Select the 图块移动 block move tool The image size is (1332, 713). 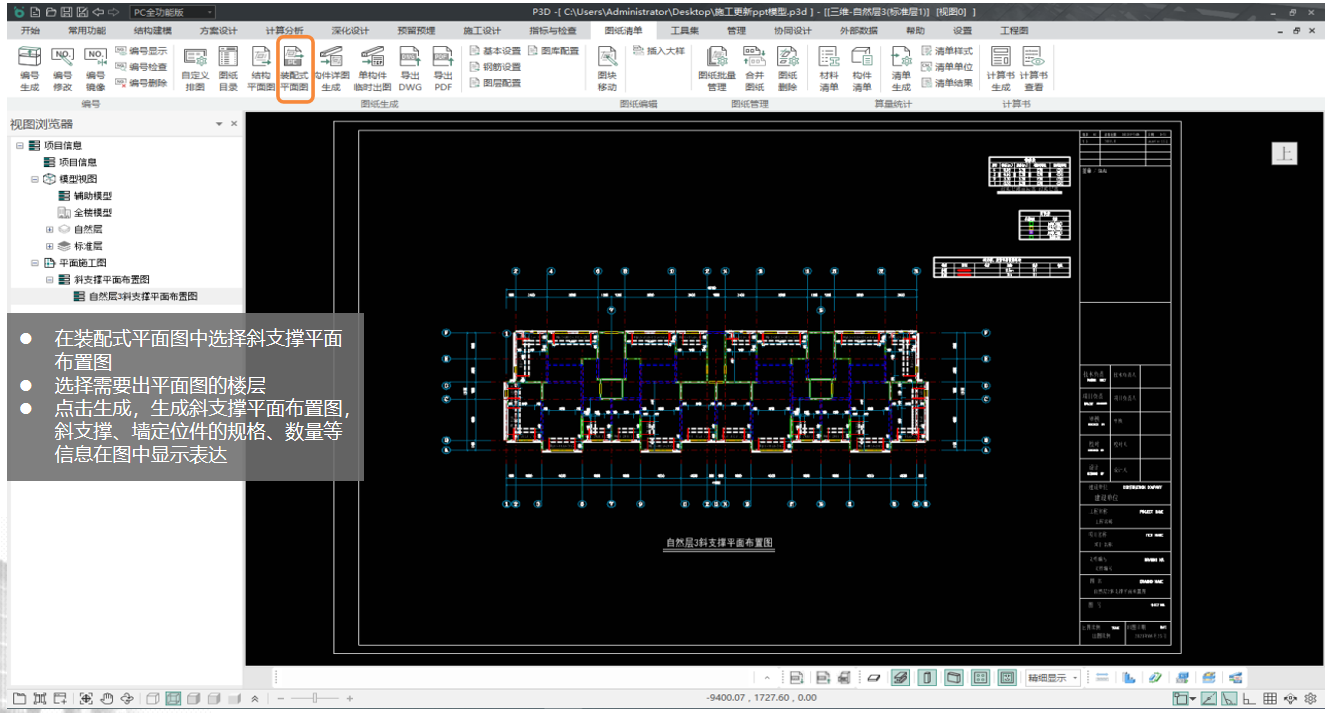[x=607, y=68]
